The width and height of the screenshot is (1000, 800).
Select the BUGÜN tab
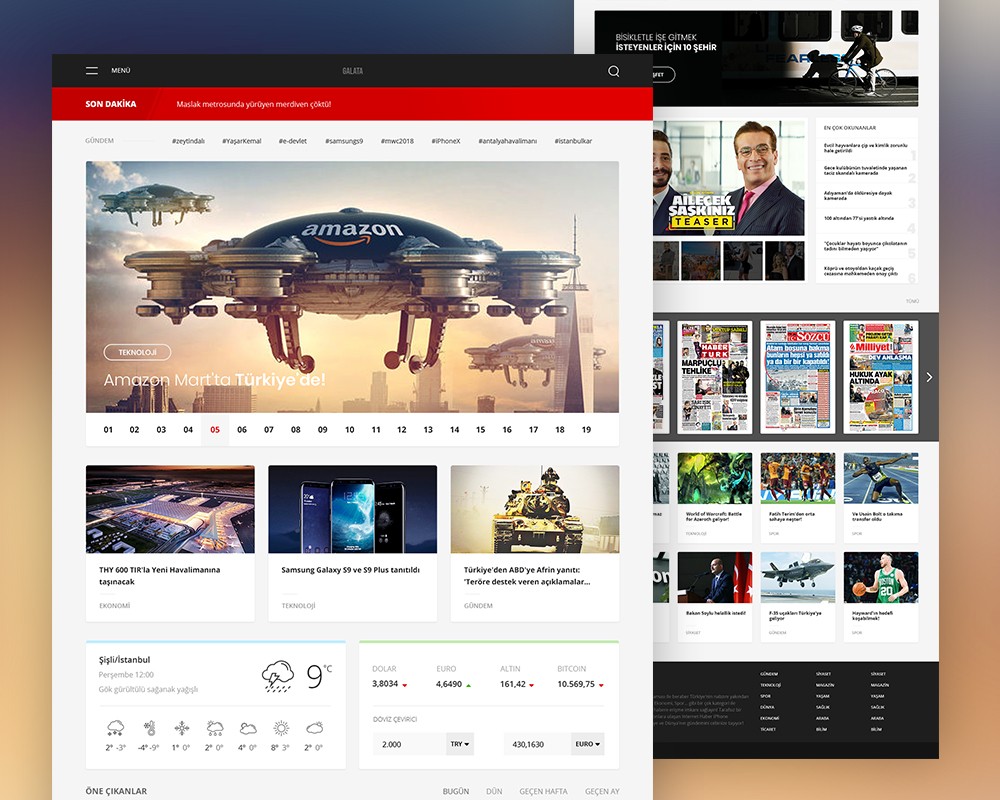(x=455, y=791)
